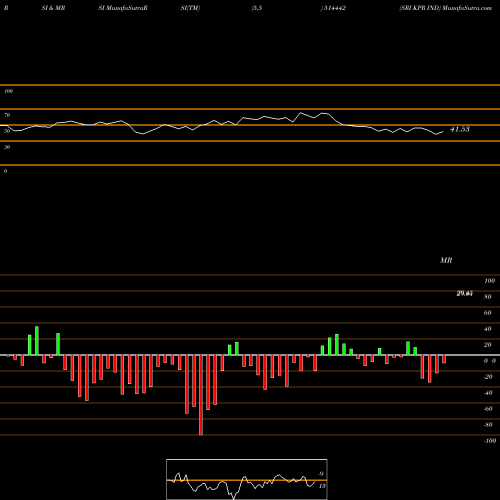The width and height of the screenshot is (500, 500).
Task: Open the mini RSI chart thumbnail at bottom
Action: pos(247,479)
